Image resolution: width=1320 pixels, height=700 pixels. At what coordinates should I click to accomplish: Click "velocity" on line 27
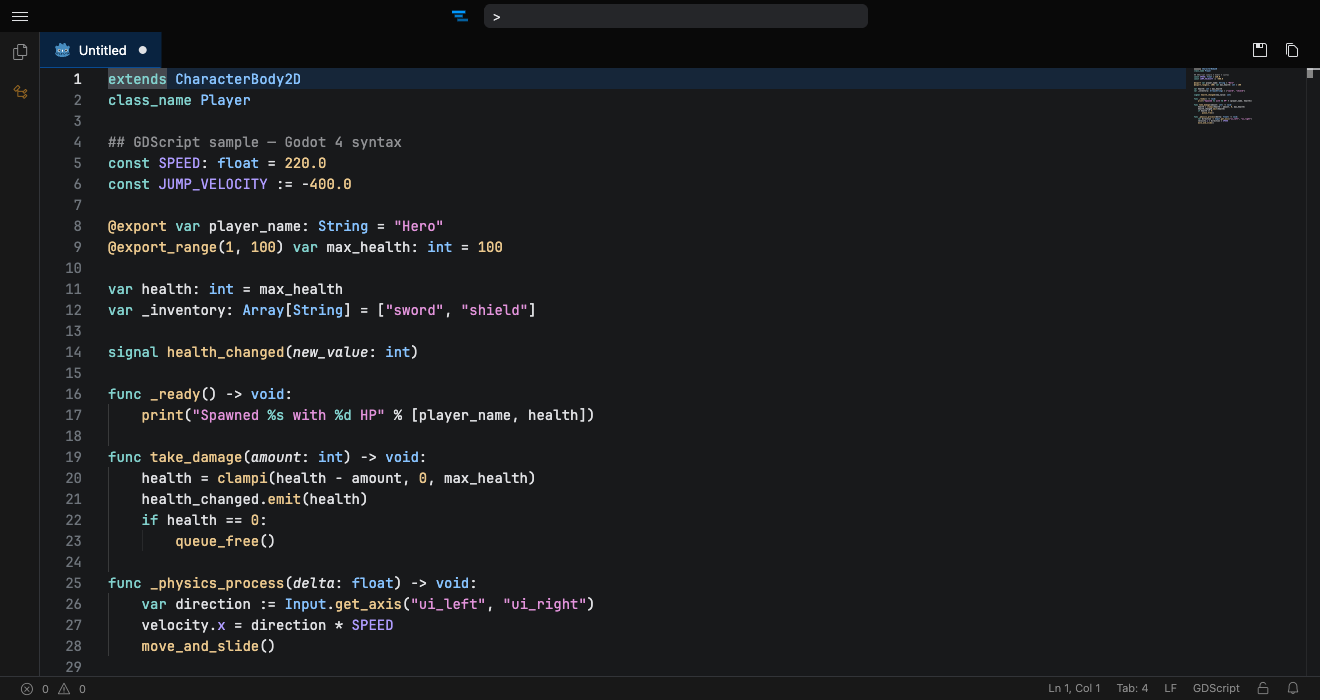click(175, 625)
